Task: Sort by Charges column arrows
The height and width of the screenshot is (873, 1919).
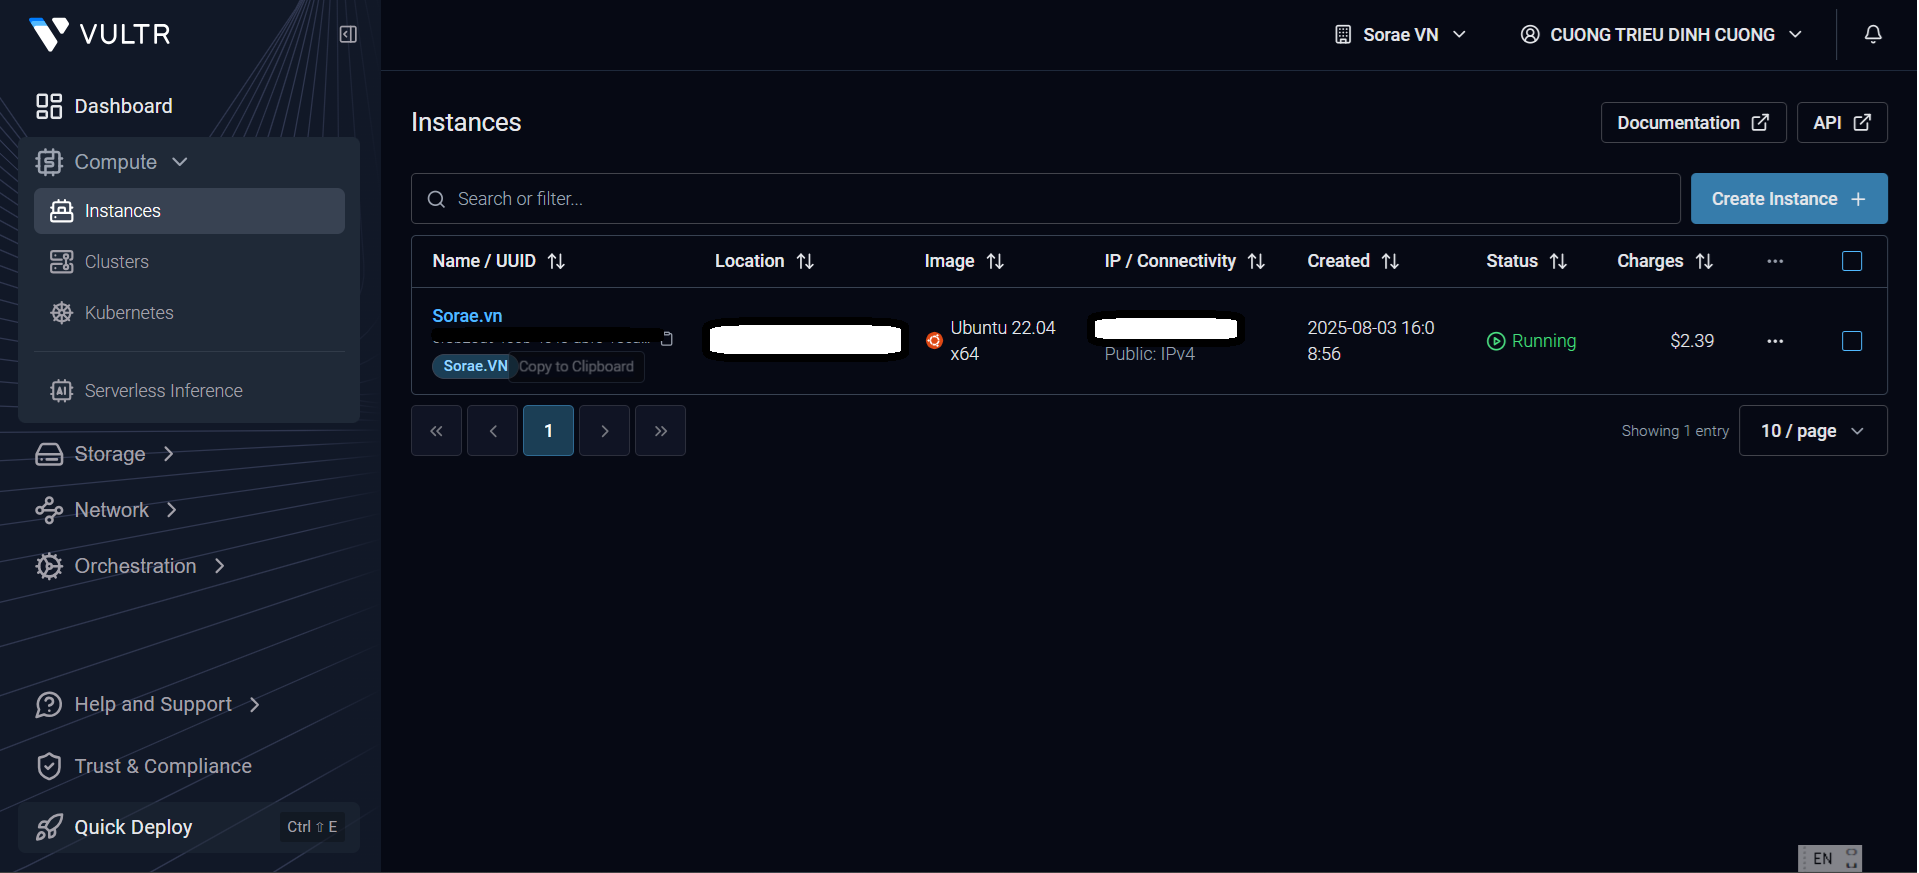Action: tap(1705, 261)
